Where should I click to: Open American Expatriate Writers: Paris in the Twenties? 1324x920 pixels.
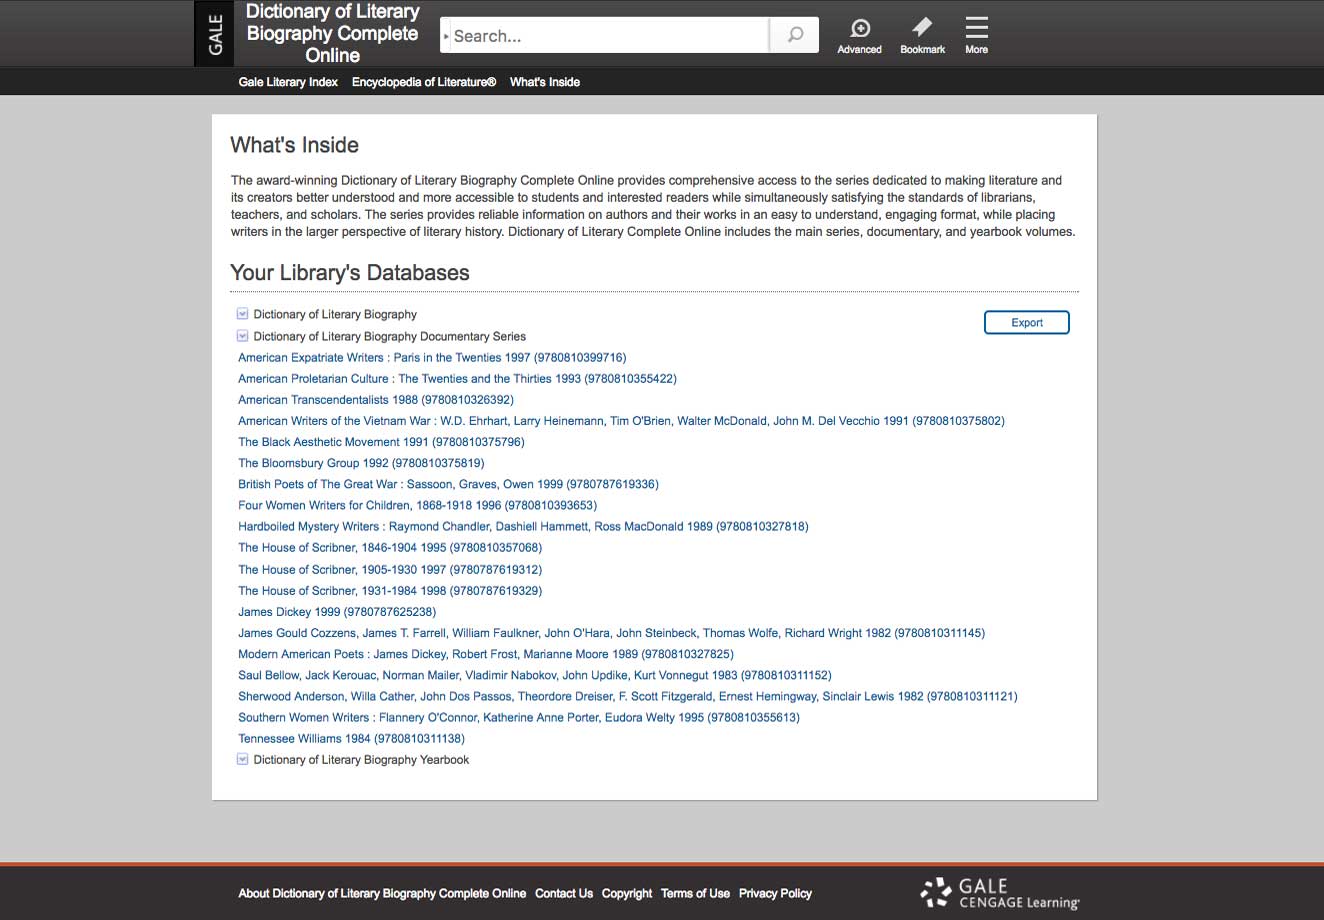(x=432, y=358)
